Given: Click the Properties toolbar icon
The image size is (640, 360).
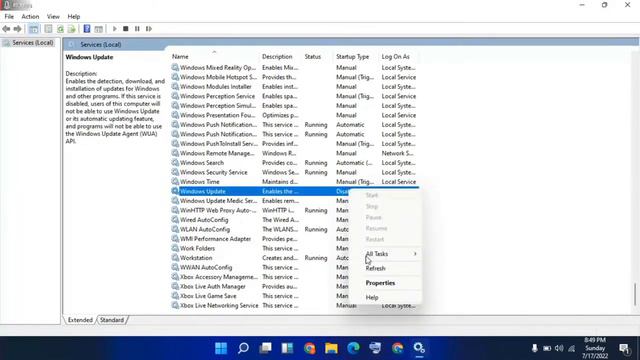Looking at the screenshot, I should (x=48, y=29).
